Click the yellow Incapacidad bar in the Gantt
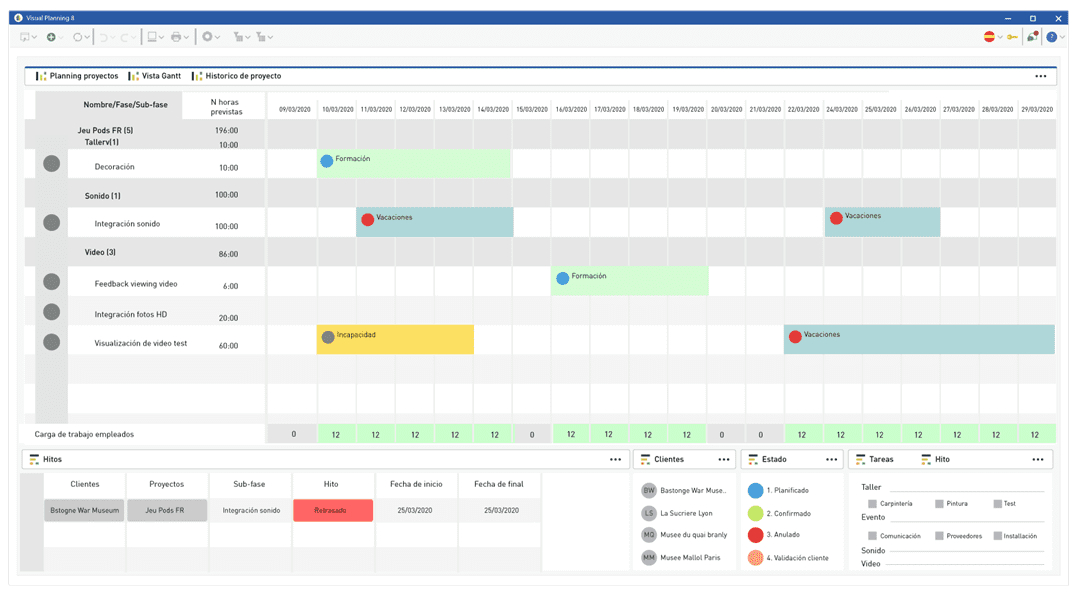1074x598 pixels. point(395,339)
